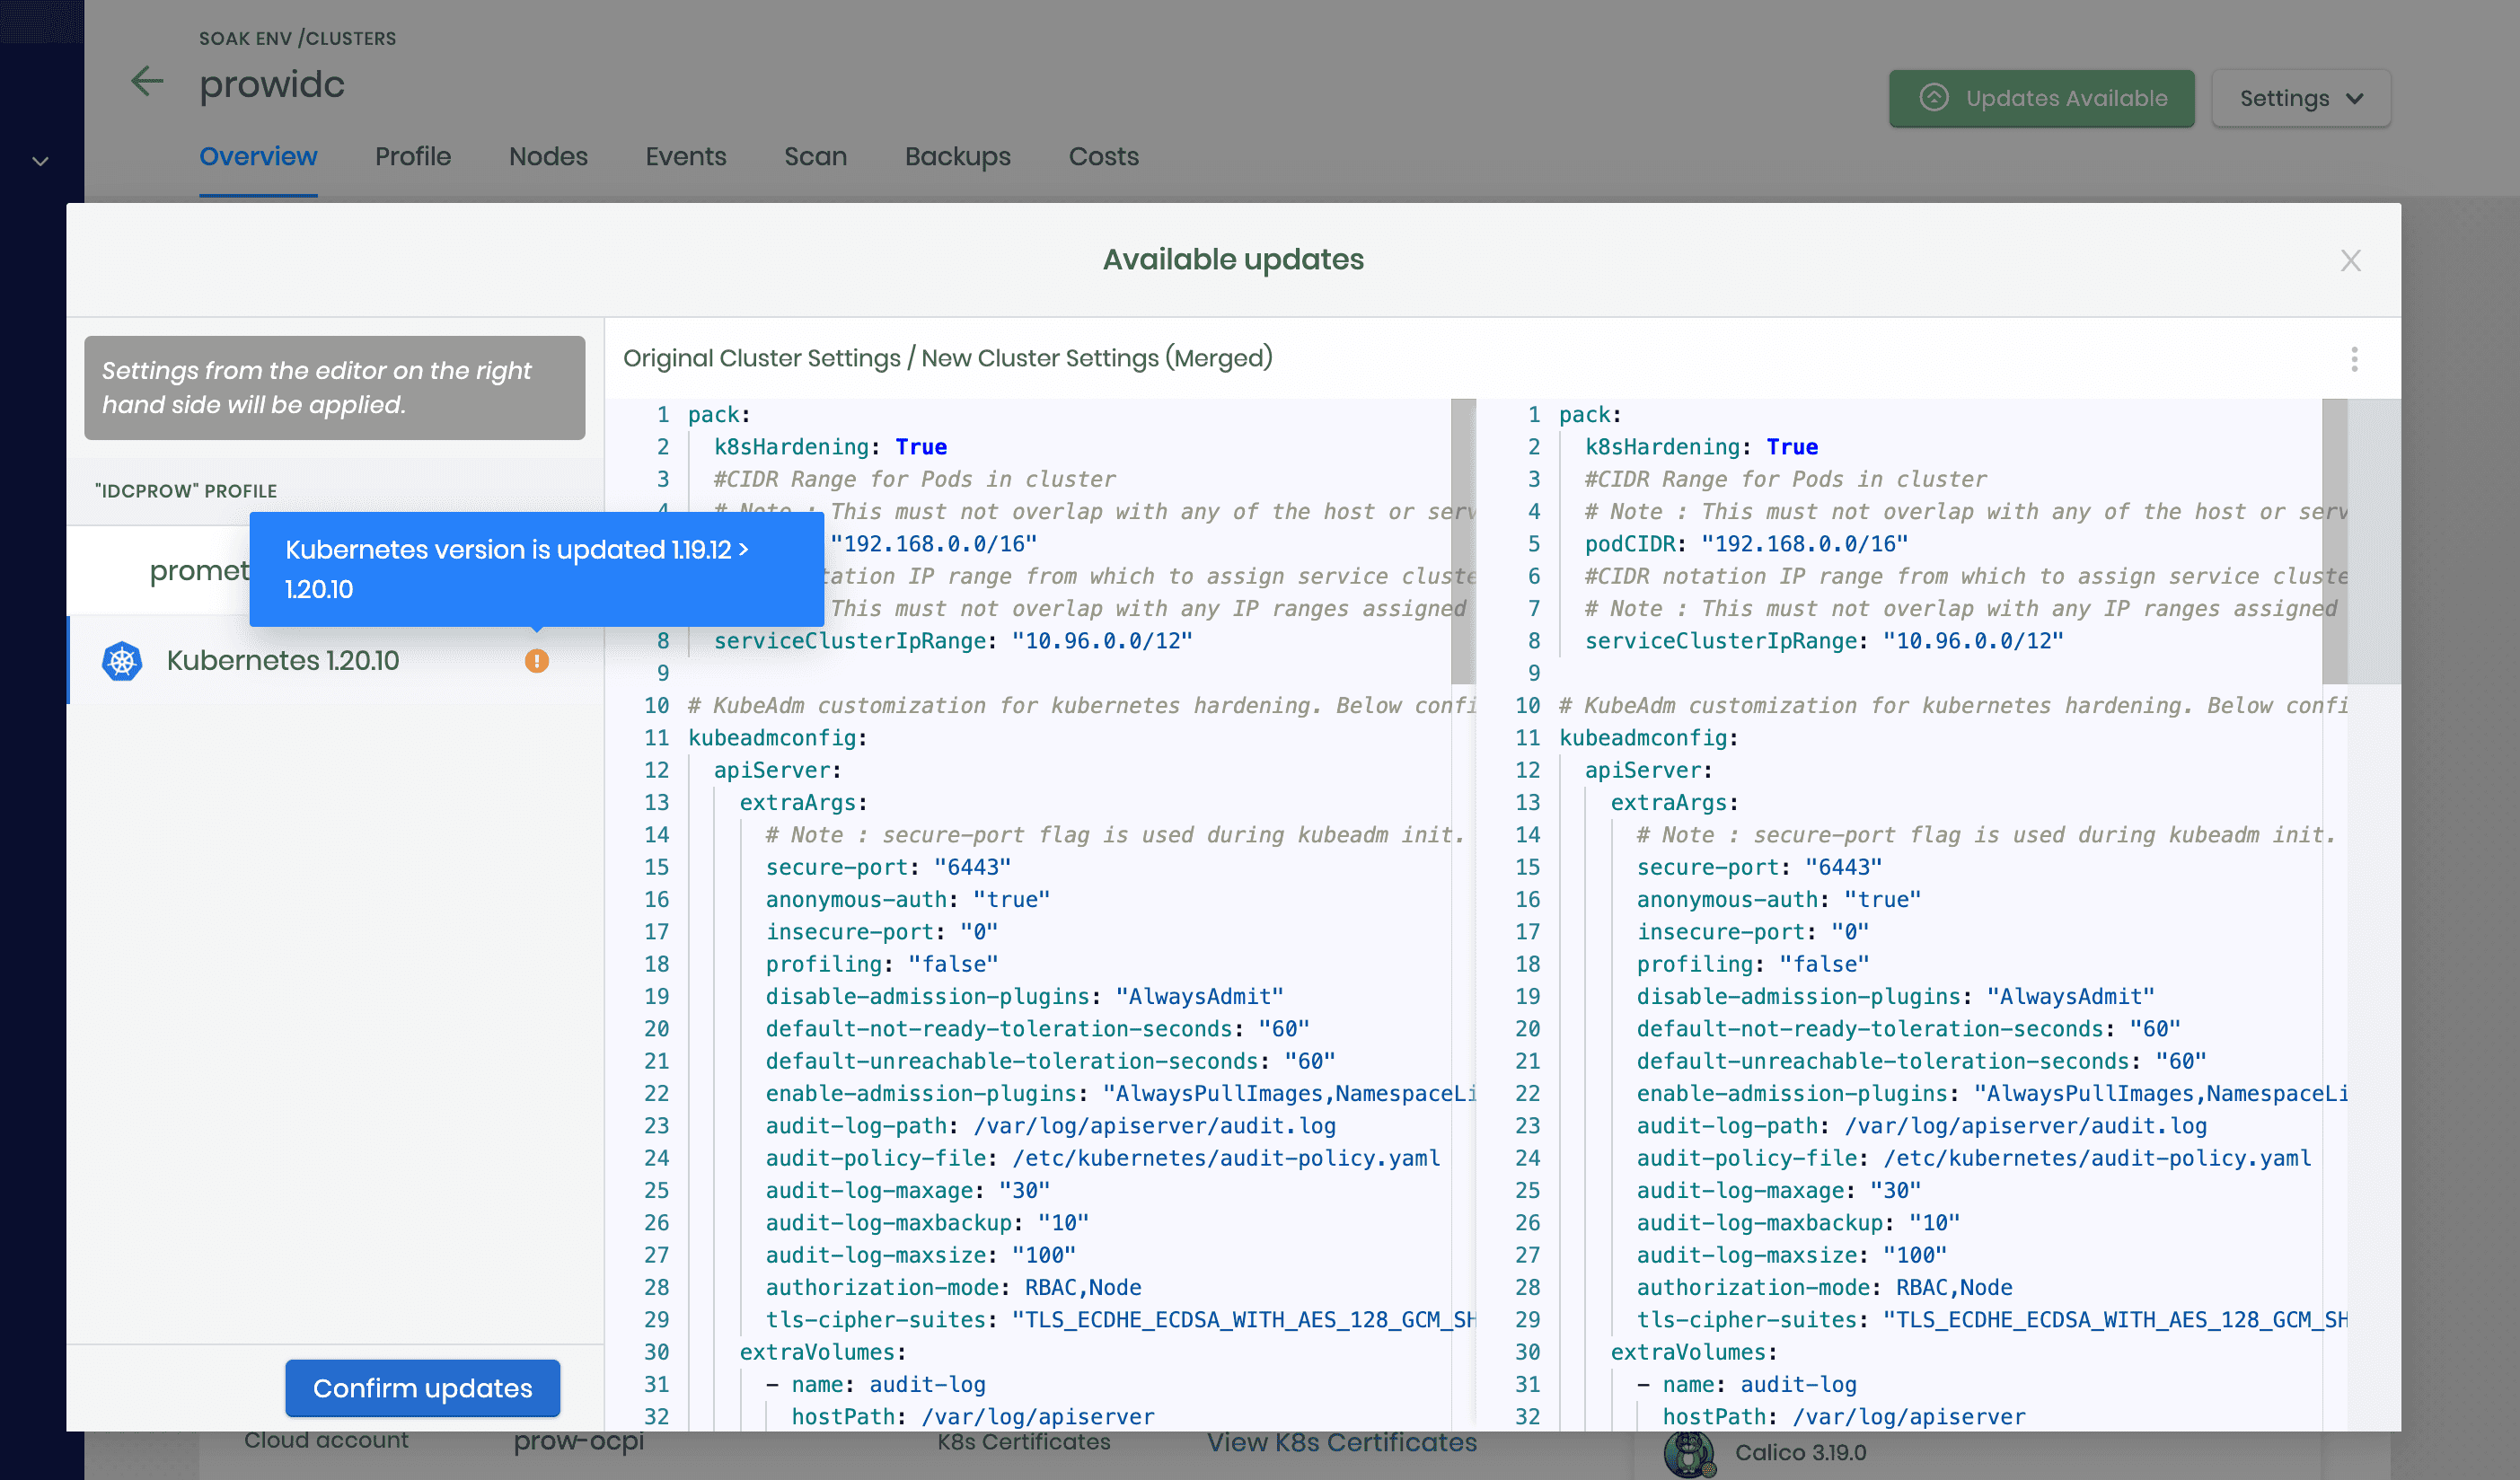Open the three-dot editor options menu

coord(2354,359)
